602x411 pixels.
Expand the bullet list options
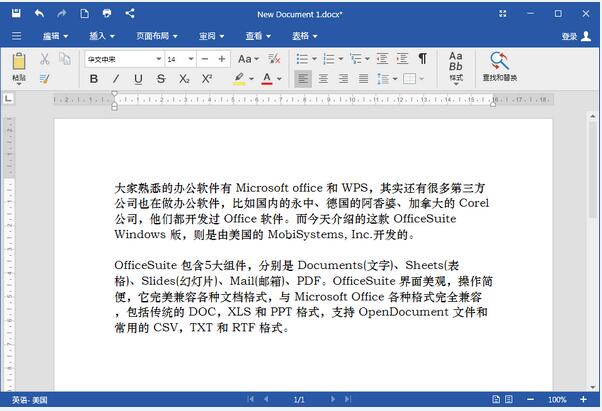(314, 59)
